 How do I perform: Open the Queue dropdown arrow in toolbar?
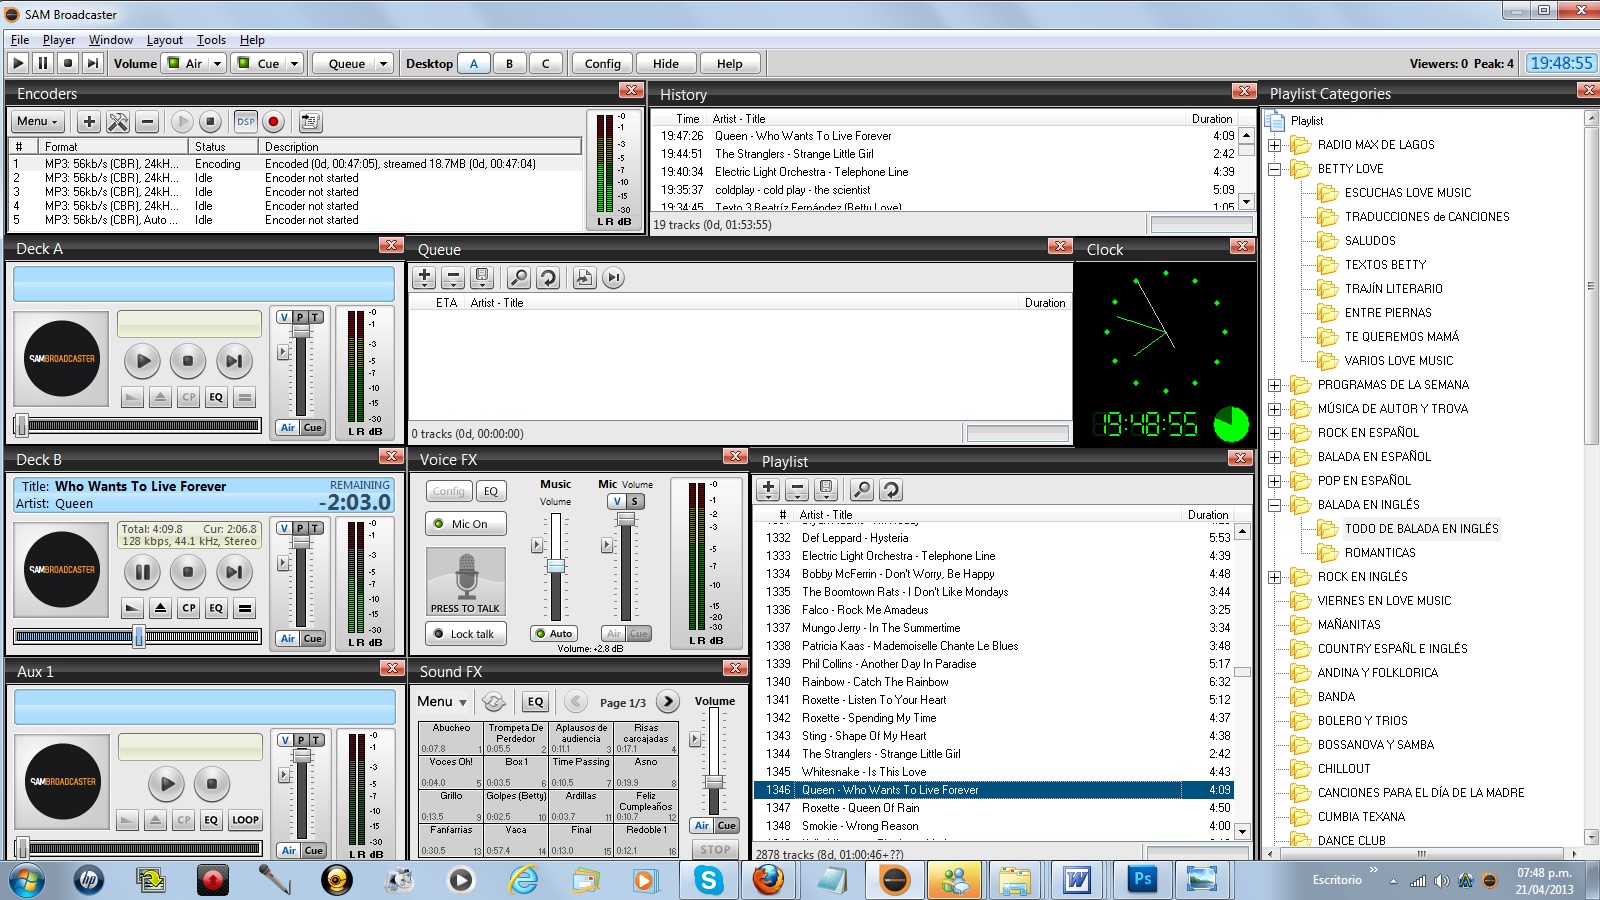point(383,64)
